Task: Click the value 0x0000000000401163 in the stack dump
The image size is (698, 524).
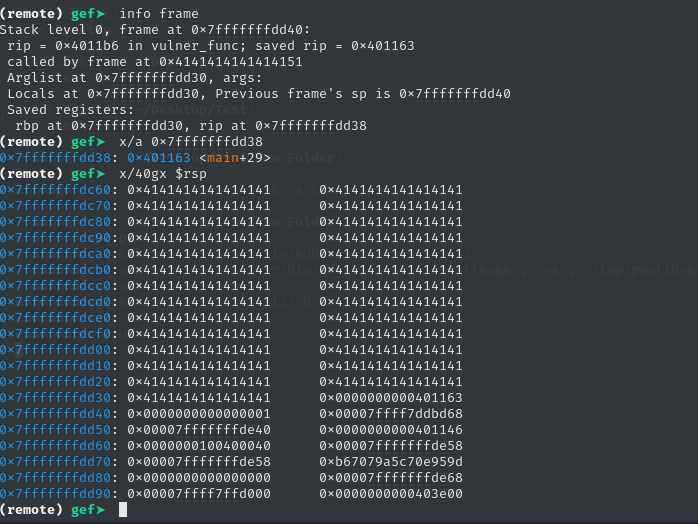Action: pyautogui.click(x=391, y=398)
